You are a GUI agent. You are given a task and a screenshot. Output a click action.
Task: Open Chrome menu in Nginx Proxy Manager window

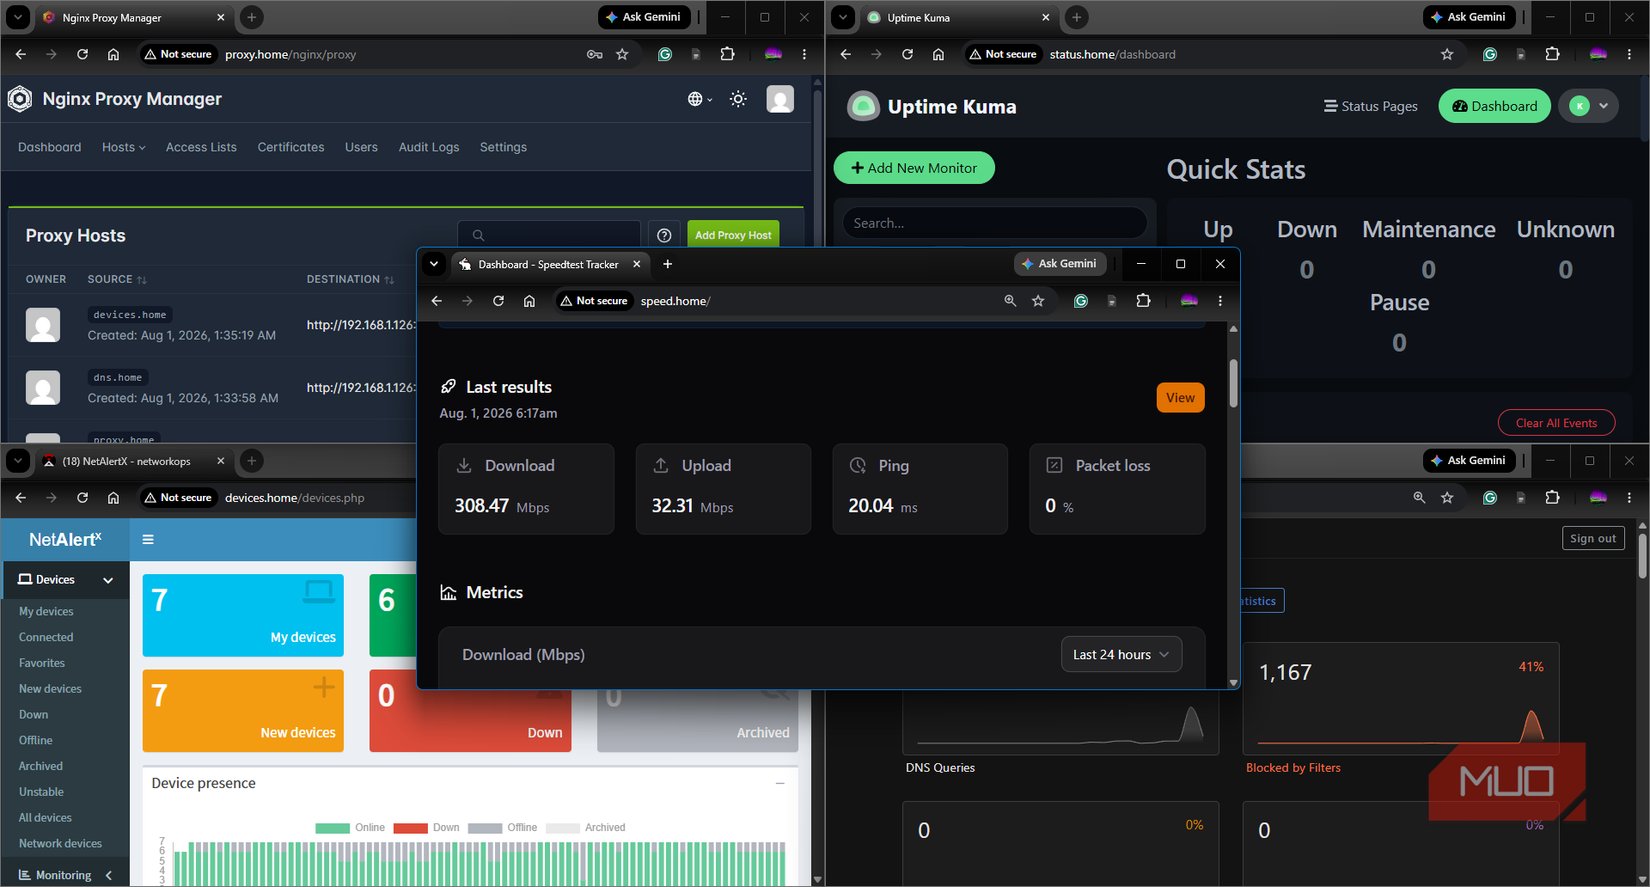[805, 54]
